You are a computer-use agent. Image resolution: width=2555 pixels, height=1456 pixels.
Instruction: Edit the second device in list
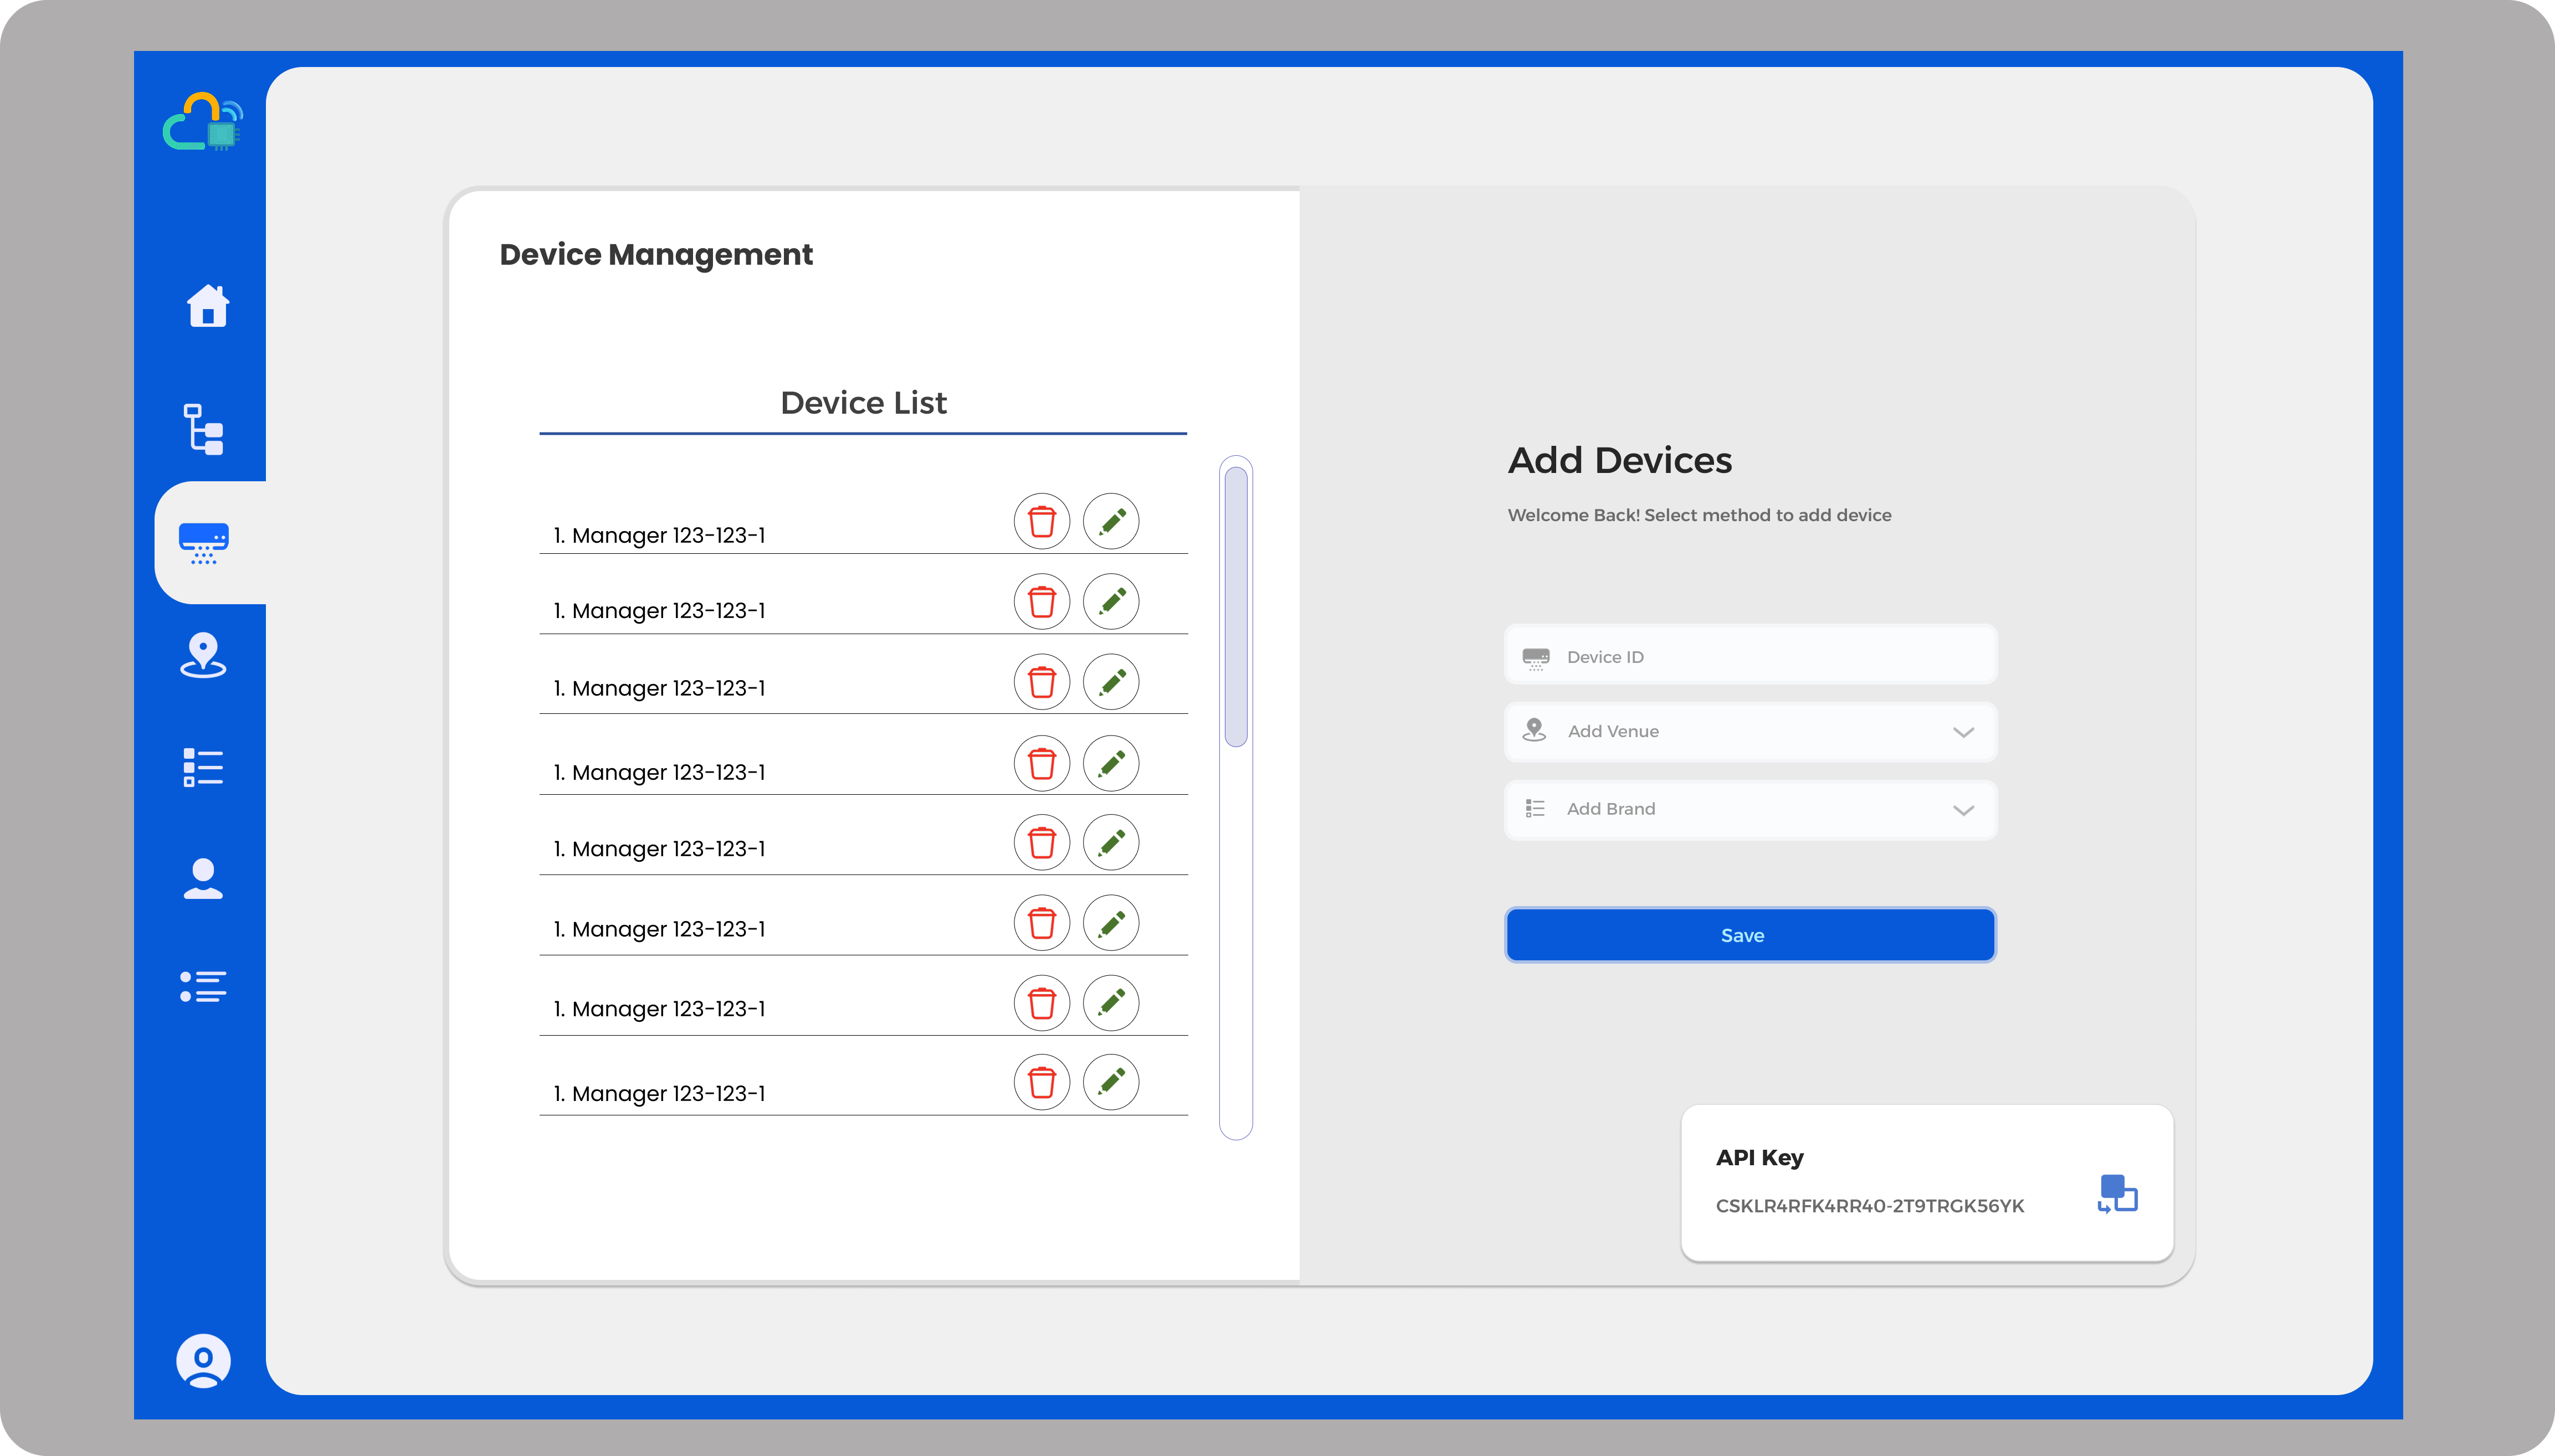[1111, 602]
